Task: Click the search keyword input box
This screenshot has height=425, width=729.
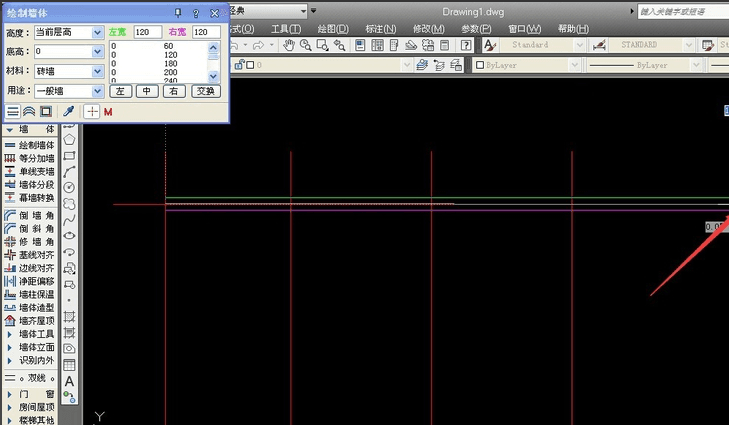Action: (683, 12)
